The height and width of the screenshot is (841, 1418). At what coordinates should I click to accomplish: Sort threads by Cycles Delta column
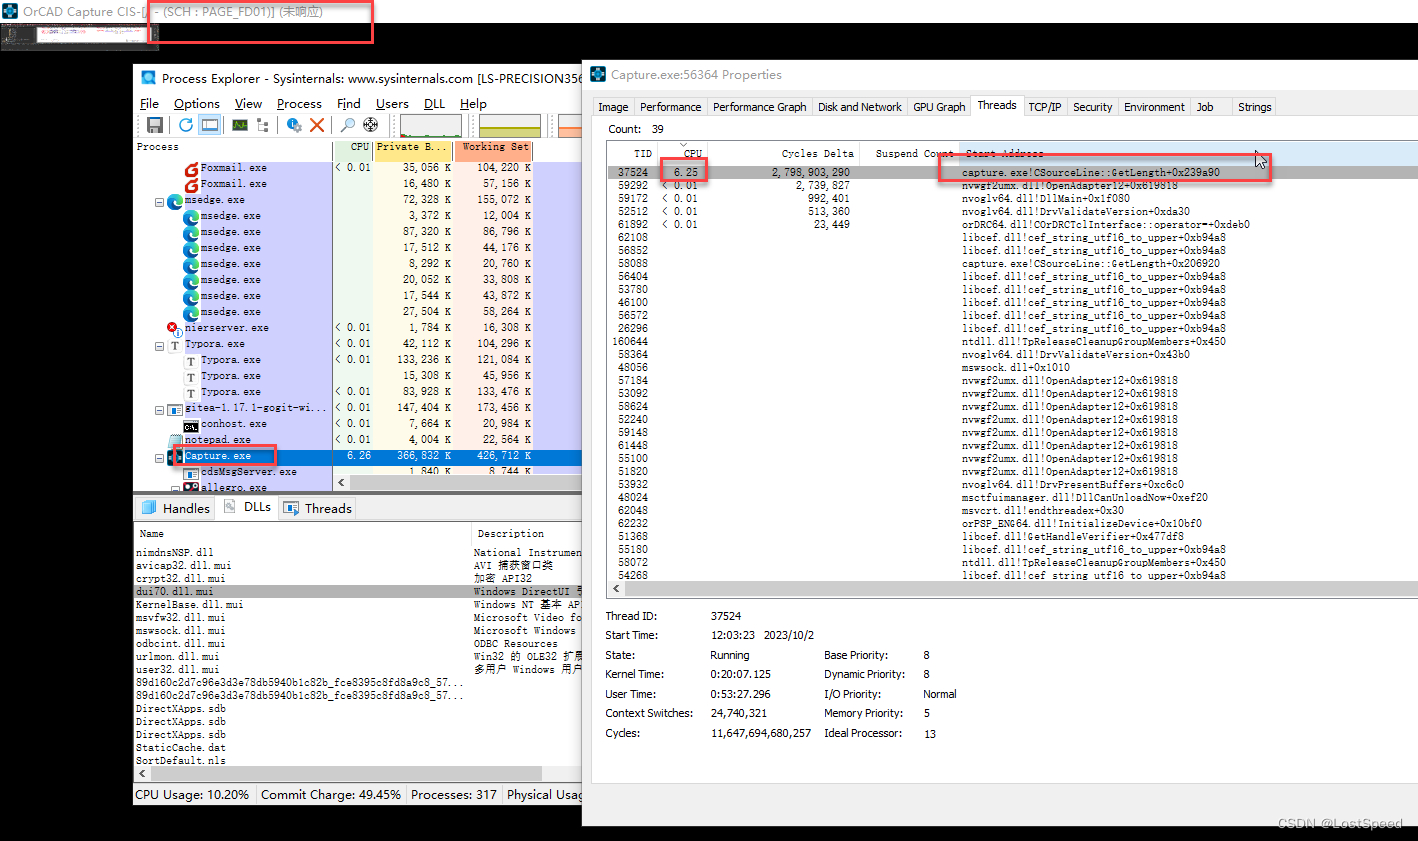click(816, 154)
